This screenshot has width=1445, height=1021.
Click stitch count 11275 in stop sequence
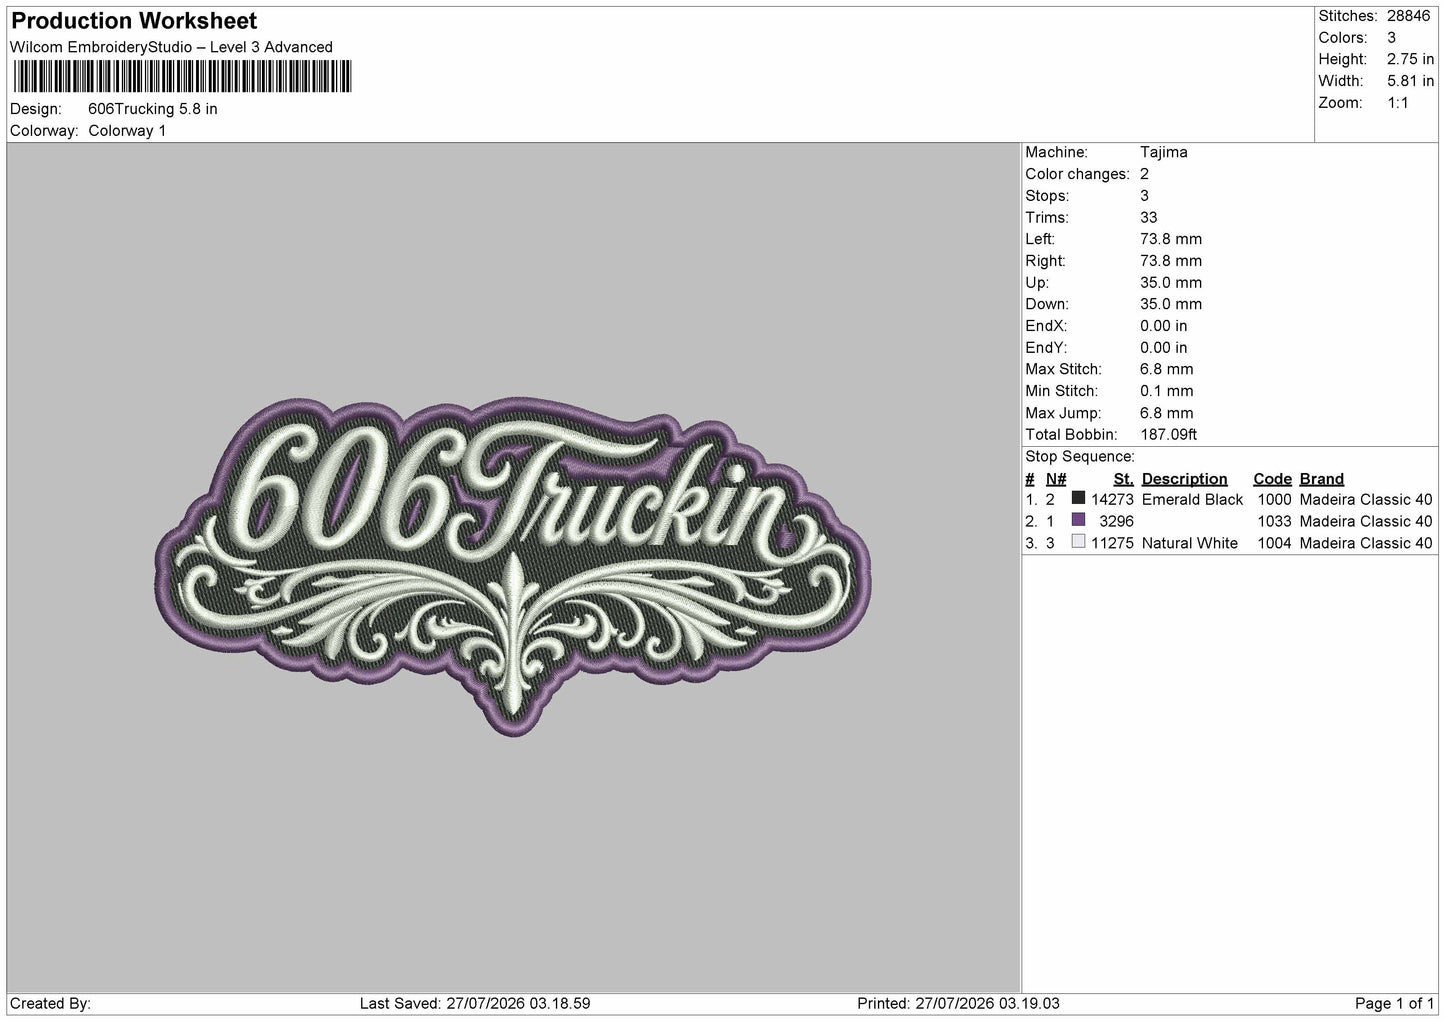tap(1112, 543)
